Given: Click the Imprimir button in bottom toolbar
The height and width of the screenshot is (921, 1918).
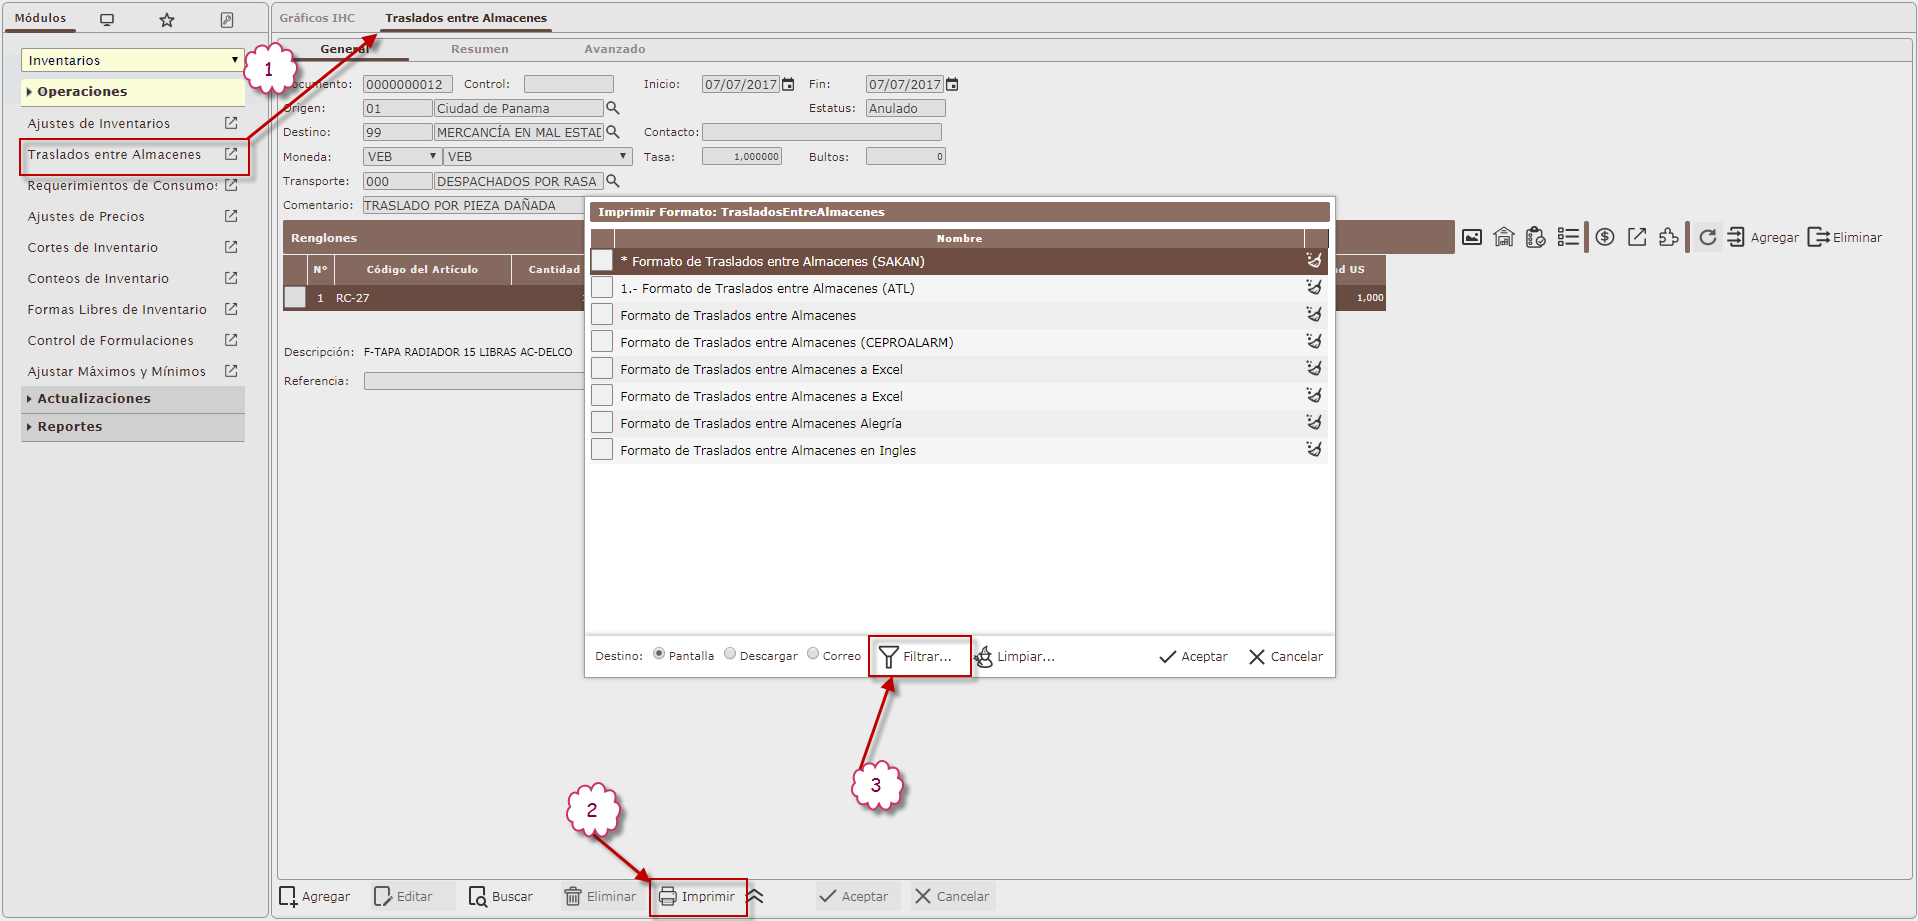Looking at the screenshot, I should pos(697,896).
